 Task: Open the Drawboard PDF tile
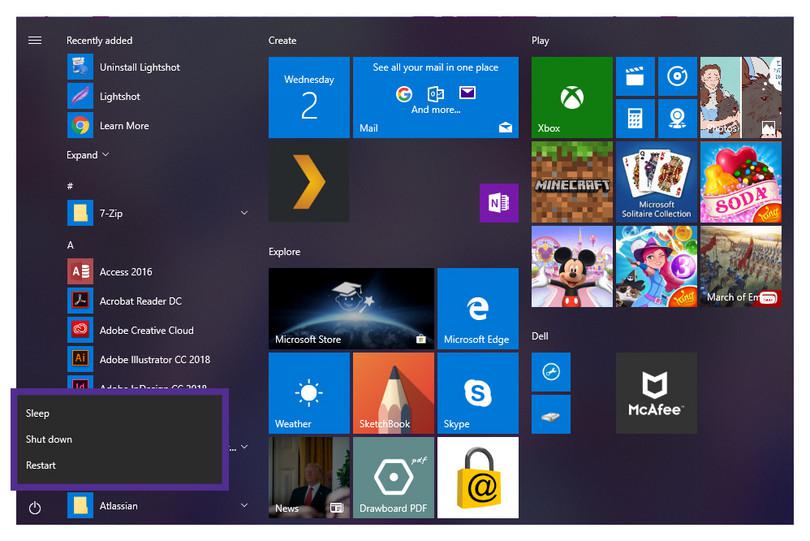[x=394, y=477]
